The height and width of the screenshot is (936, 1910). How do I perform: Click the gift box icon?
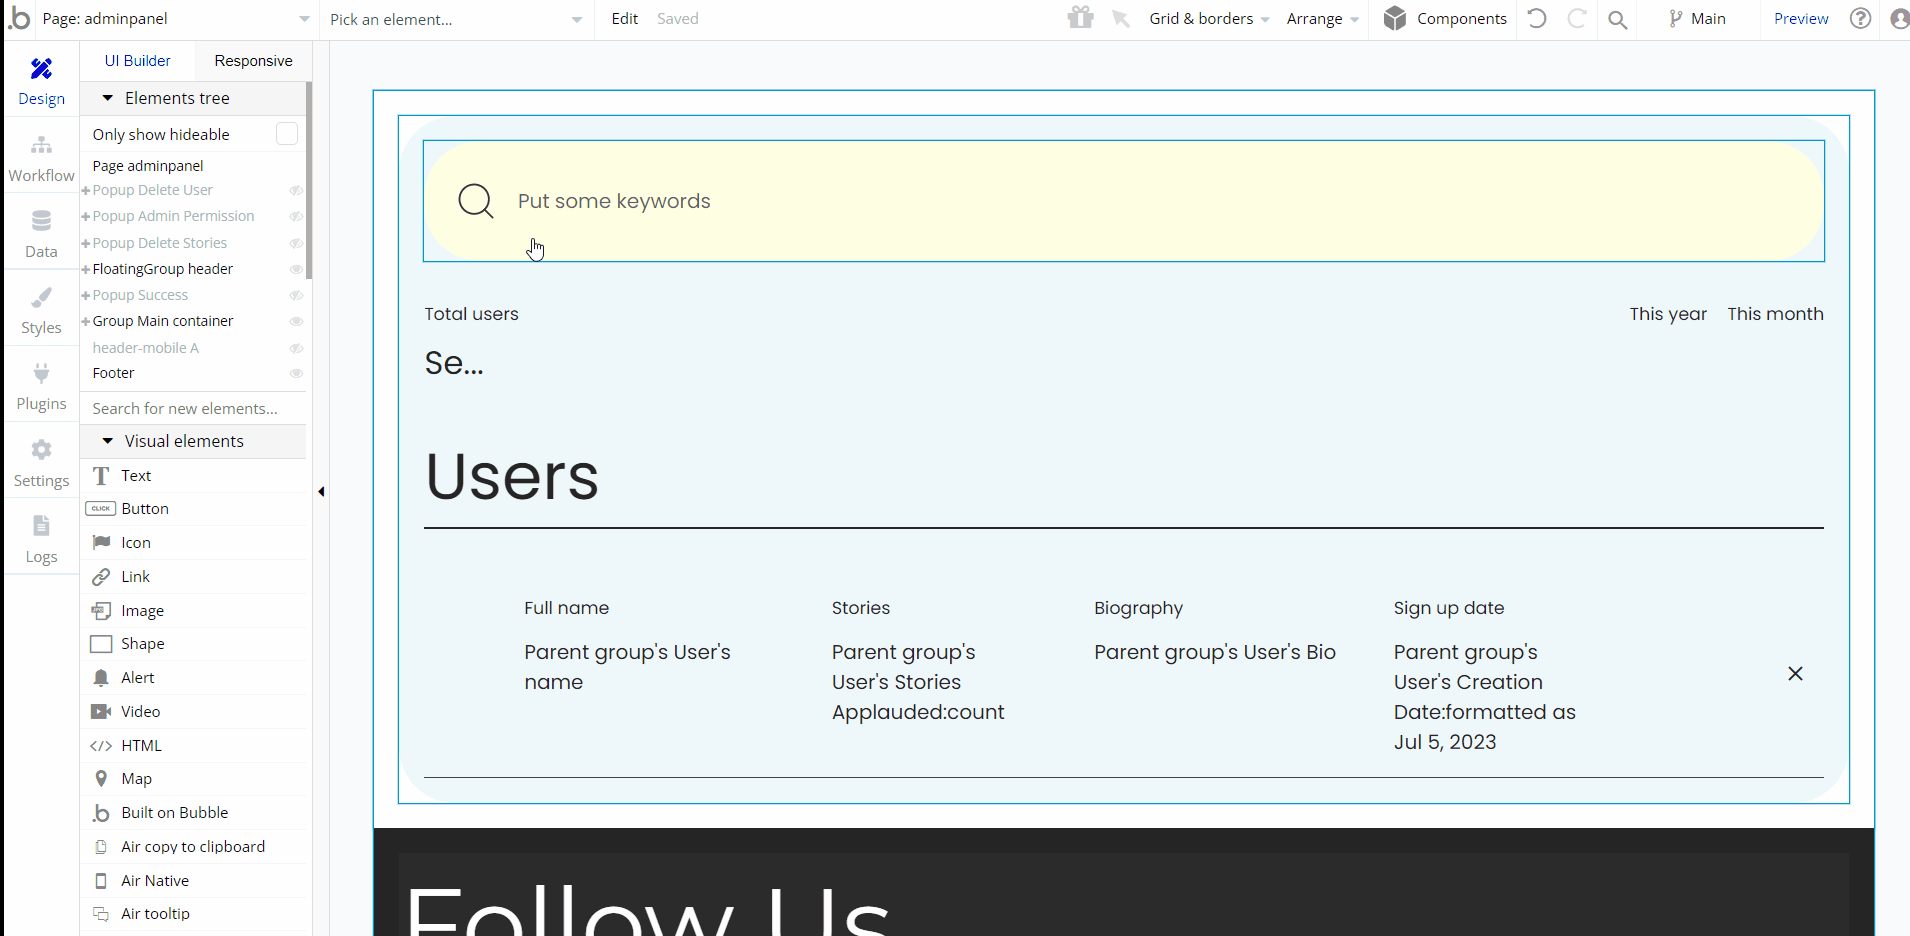point(1080,18)
